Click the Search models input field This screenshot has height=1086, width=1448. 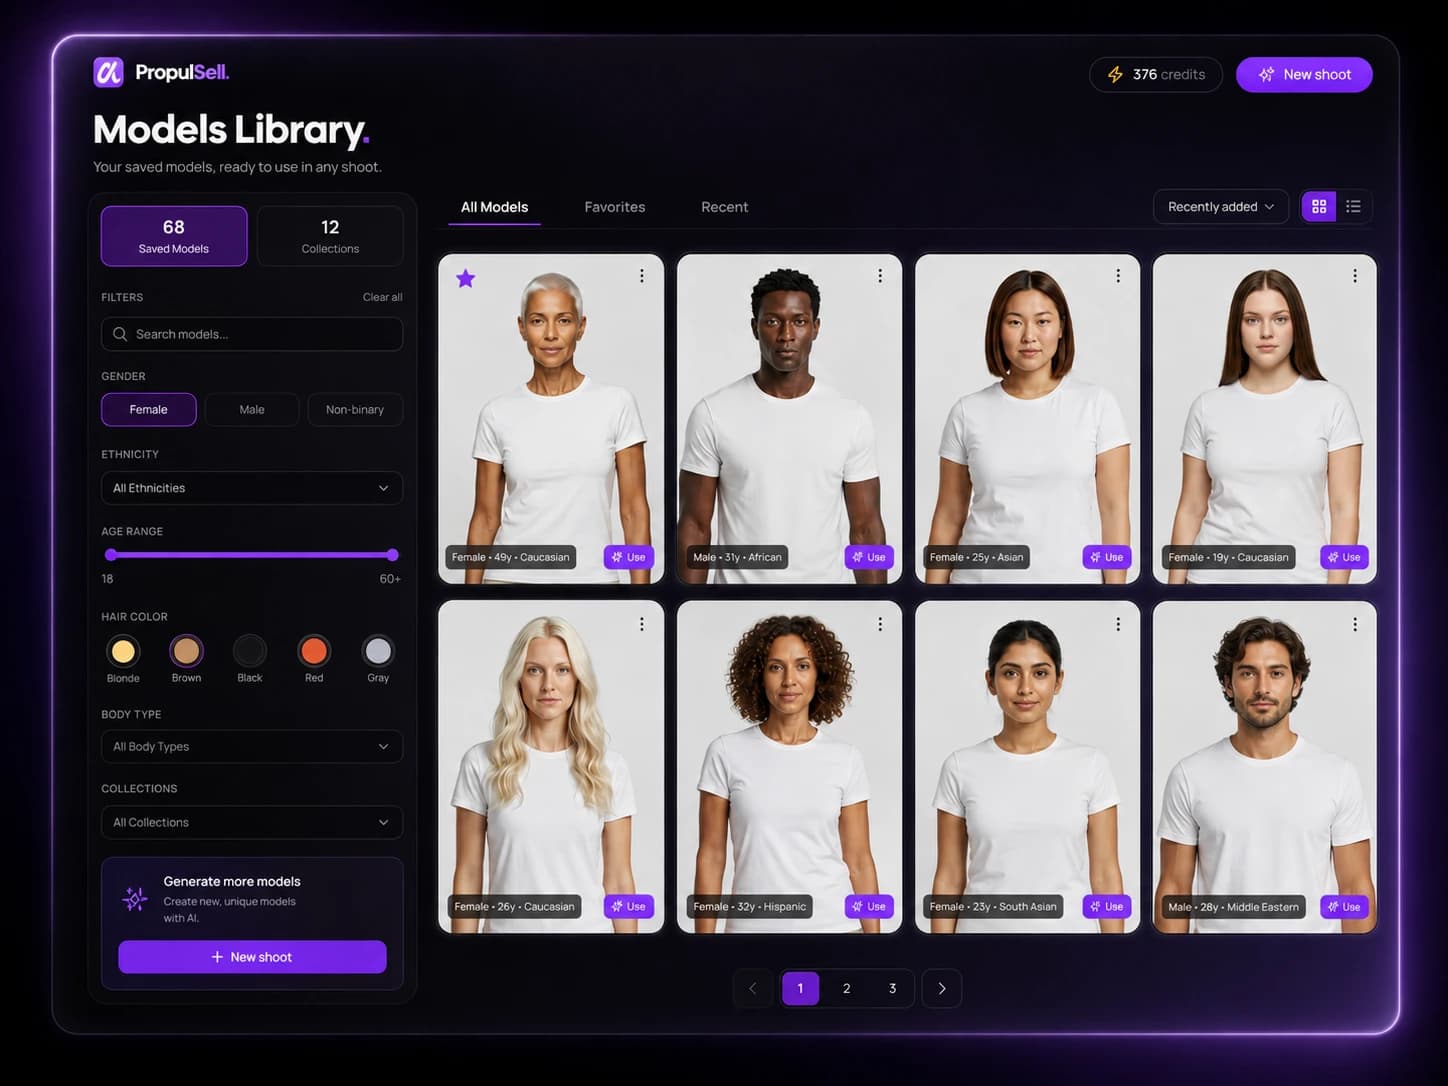[x=252, y=334]
